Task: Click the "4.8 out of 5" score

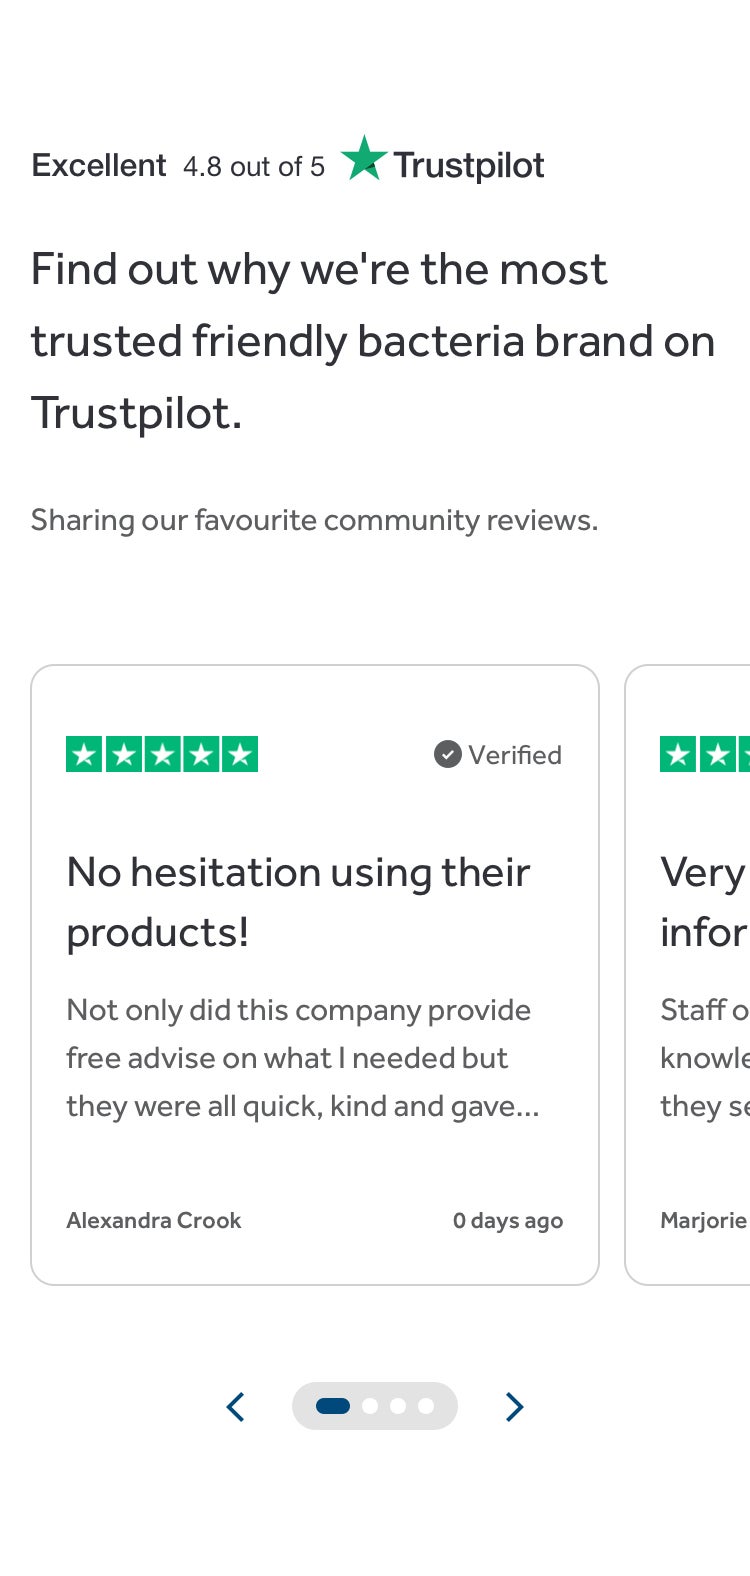Action: pos(254,166)
